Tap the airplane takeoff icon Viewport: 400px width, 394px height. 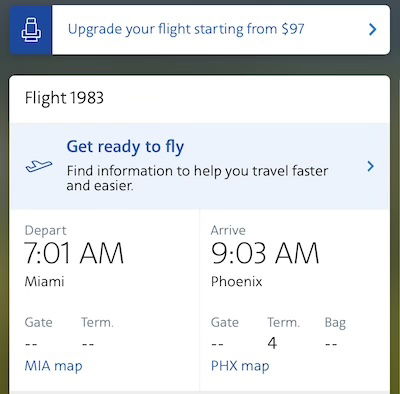[x=39, y=166]
